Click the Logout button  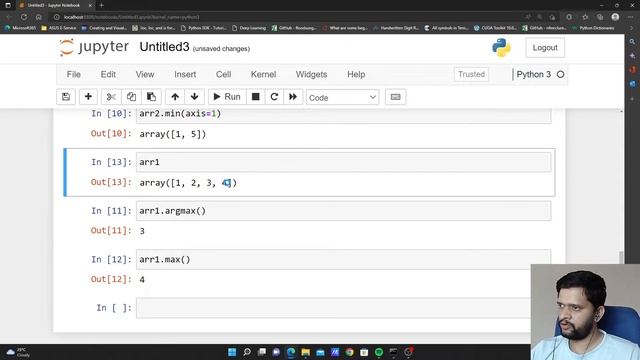click(545, 48)
